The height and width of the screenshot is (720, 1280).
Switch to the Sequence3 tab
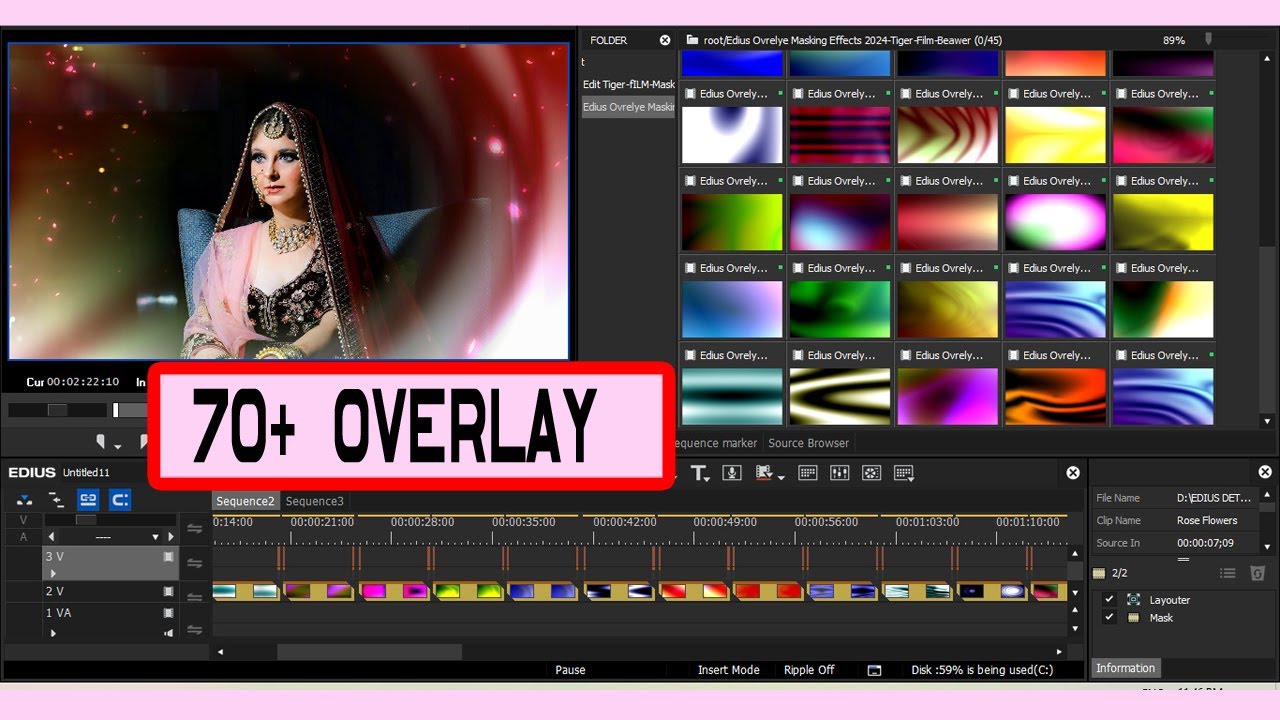click(x=314, y=501)
